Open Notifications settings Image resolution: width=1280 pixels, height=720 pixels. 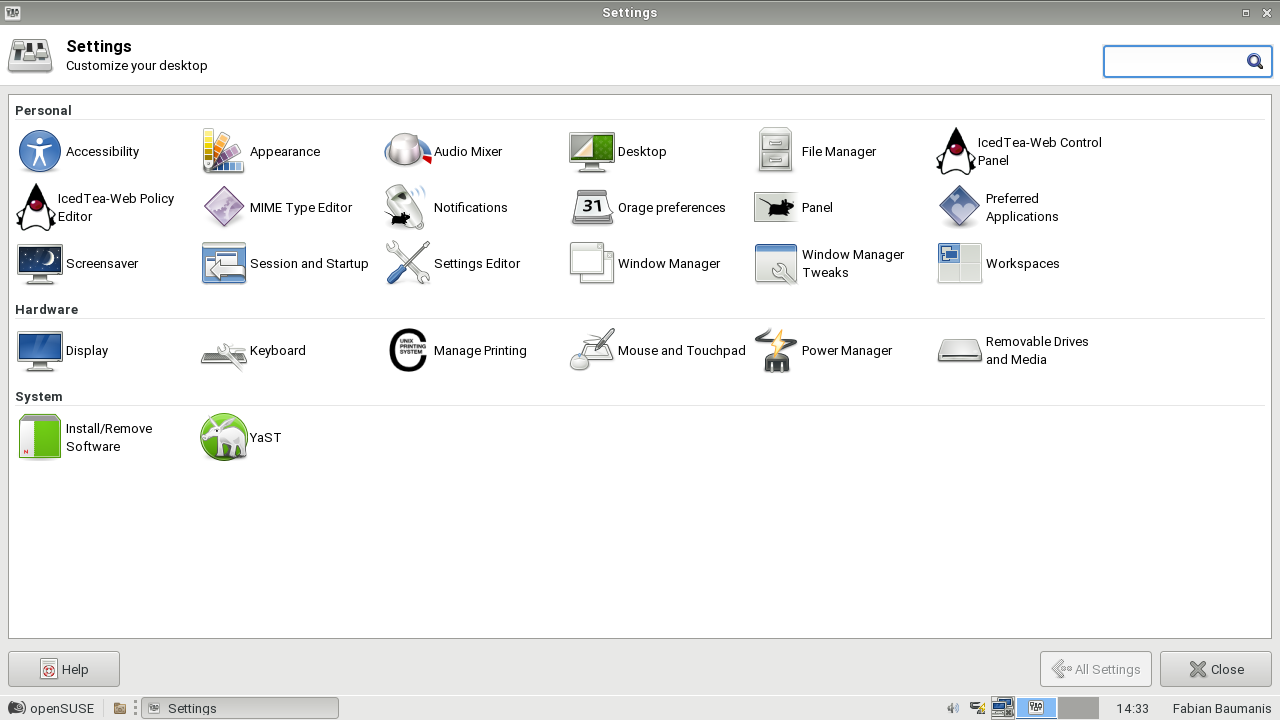408,208
